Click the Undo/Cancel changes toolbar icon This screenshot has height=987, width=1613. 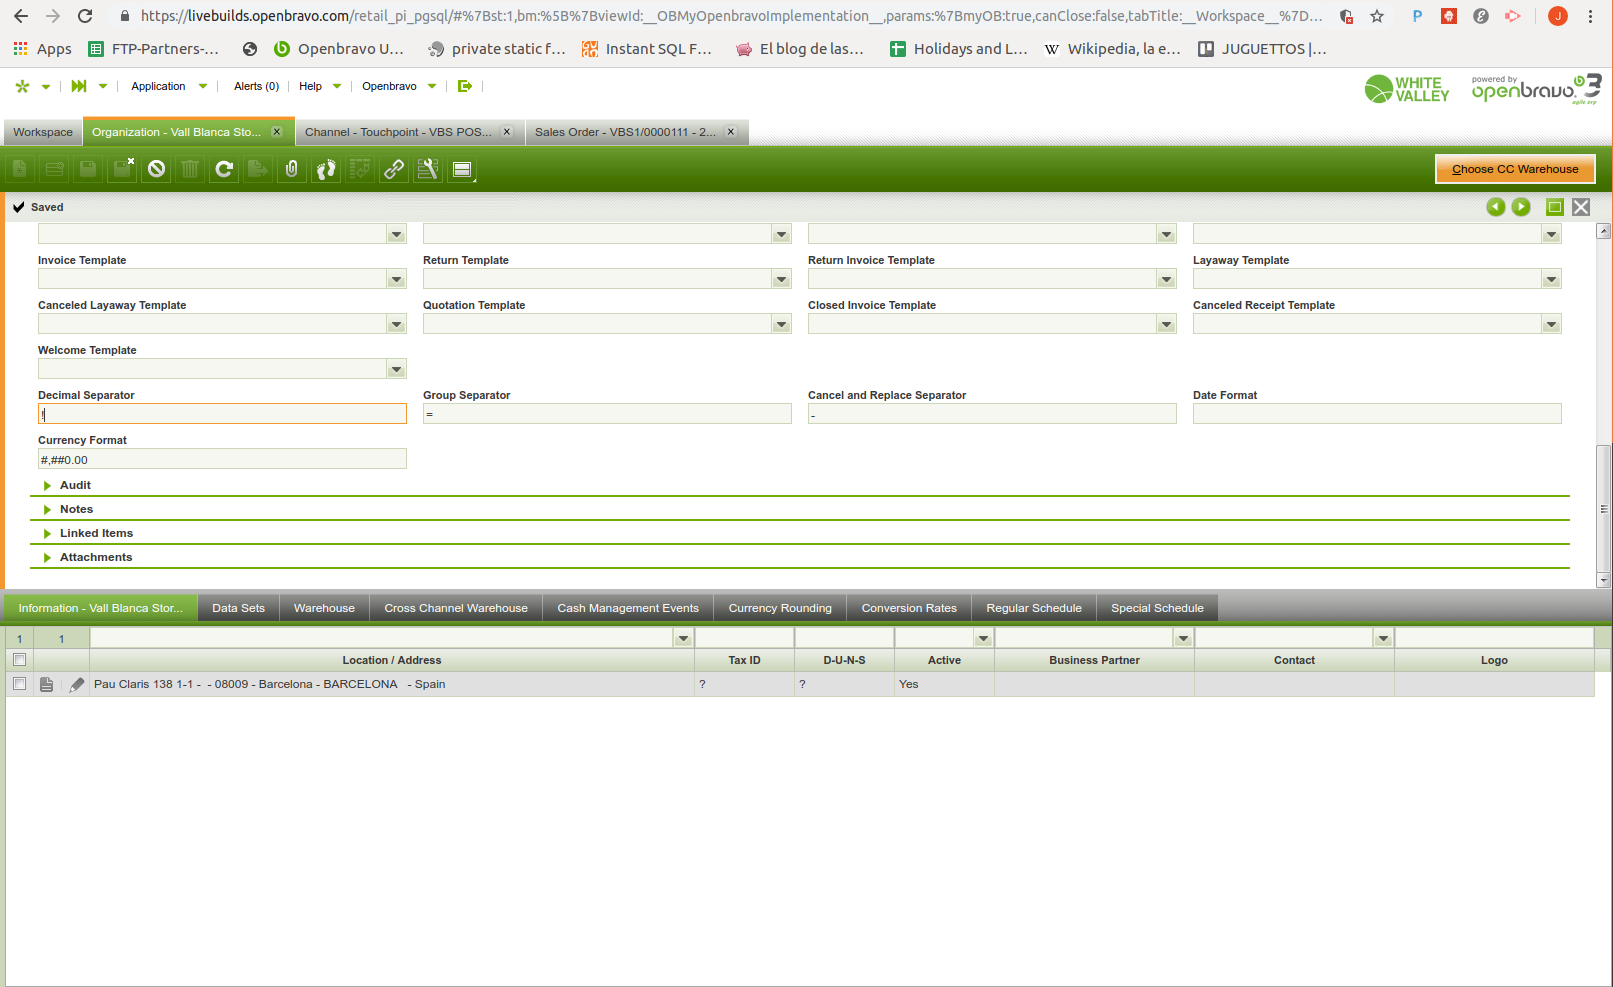point(156,169)
